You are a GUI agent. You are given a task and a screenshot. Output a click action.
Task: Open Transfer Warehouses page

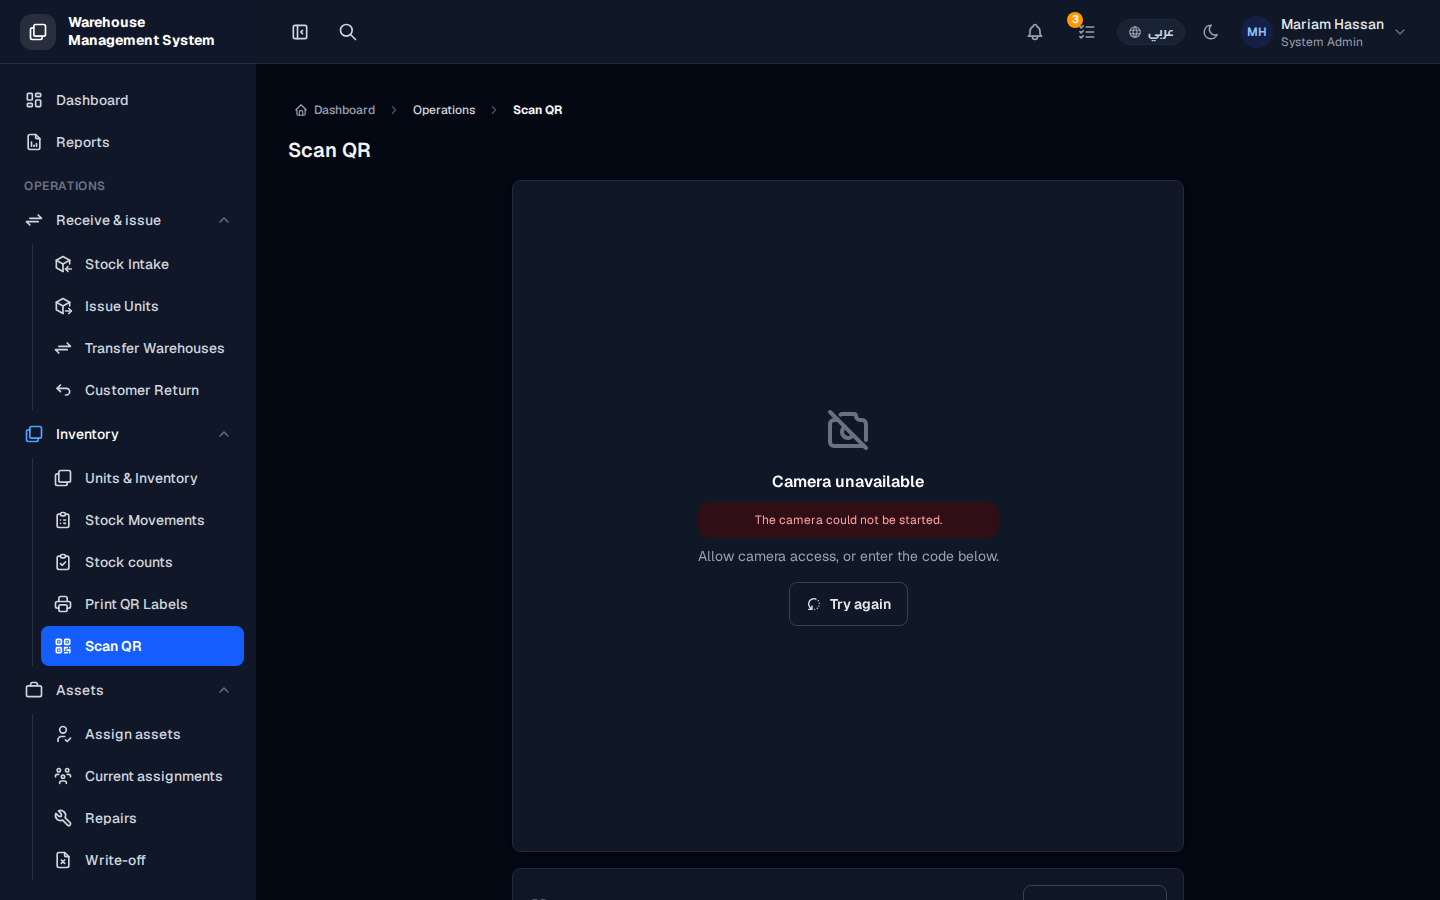pyautogui.click(x=142, y=348)
